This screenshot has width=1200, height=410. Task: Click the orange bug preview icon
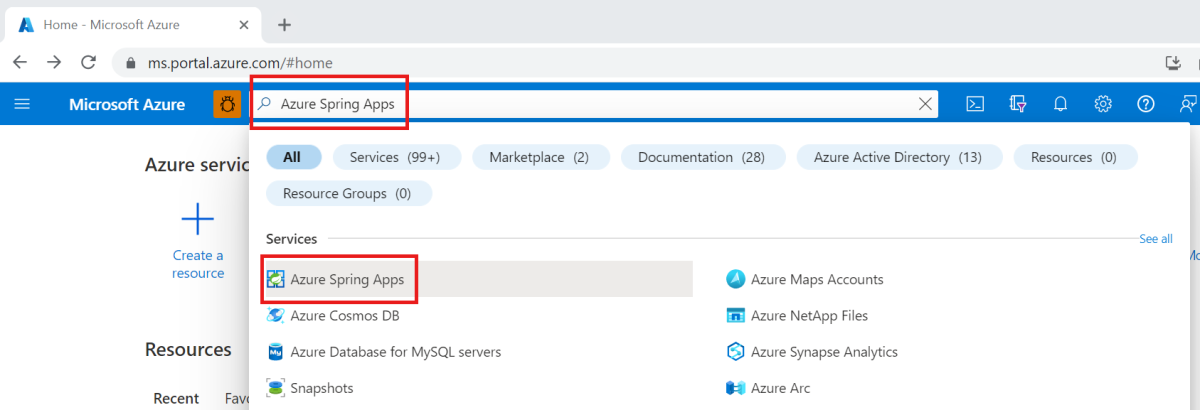[227, 104]
